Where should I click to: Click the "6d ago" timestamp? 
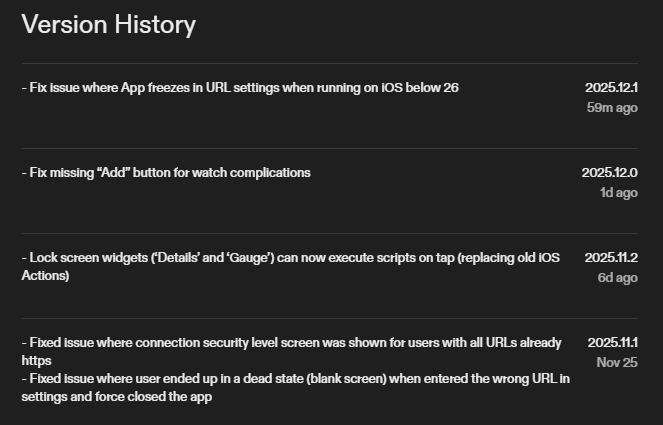tap(618, 277)
